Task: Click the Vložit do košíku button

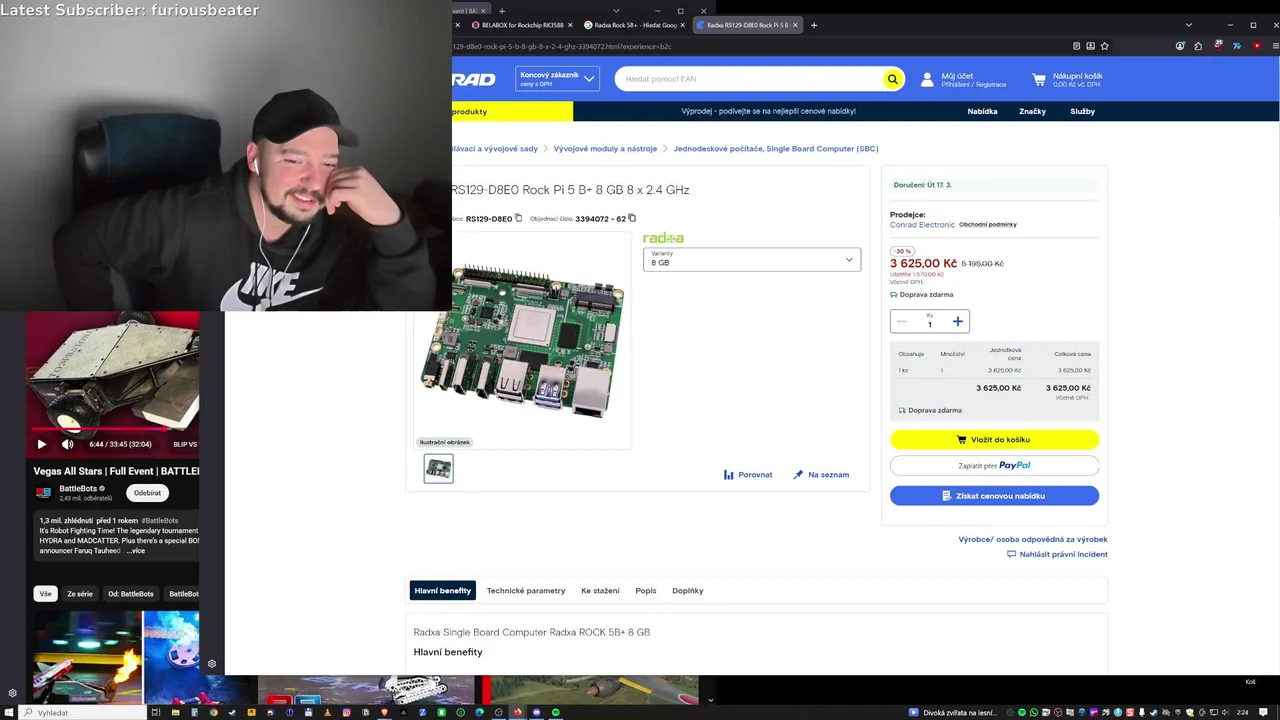Action: (994, 439)
